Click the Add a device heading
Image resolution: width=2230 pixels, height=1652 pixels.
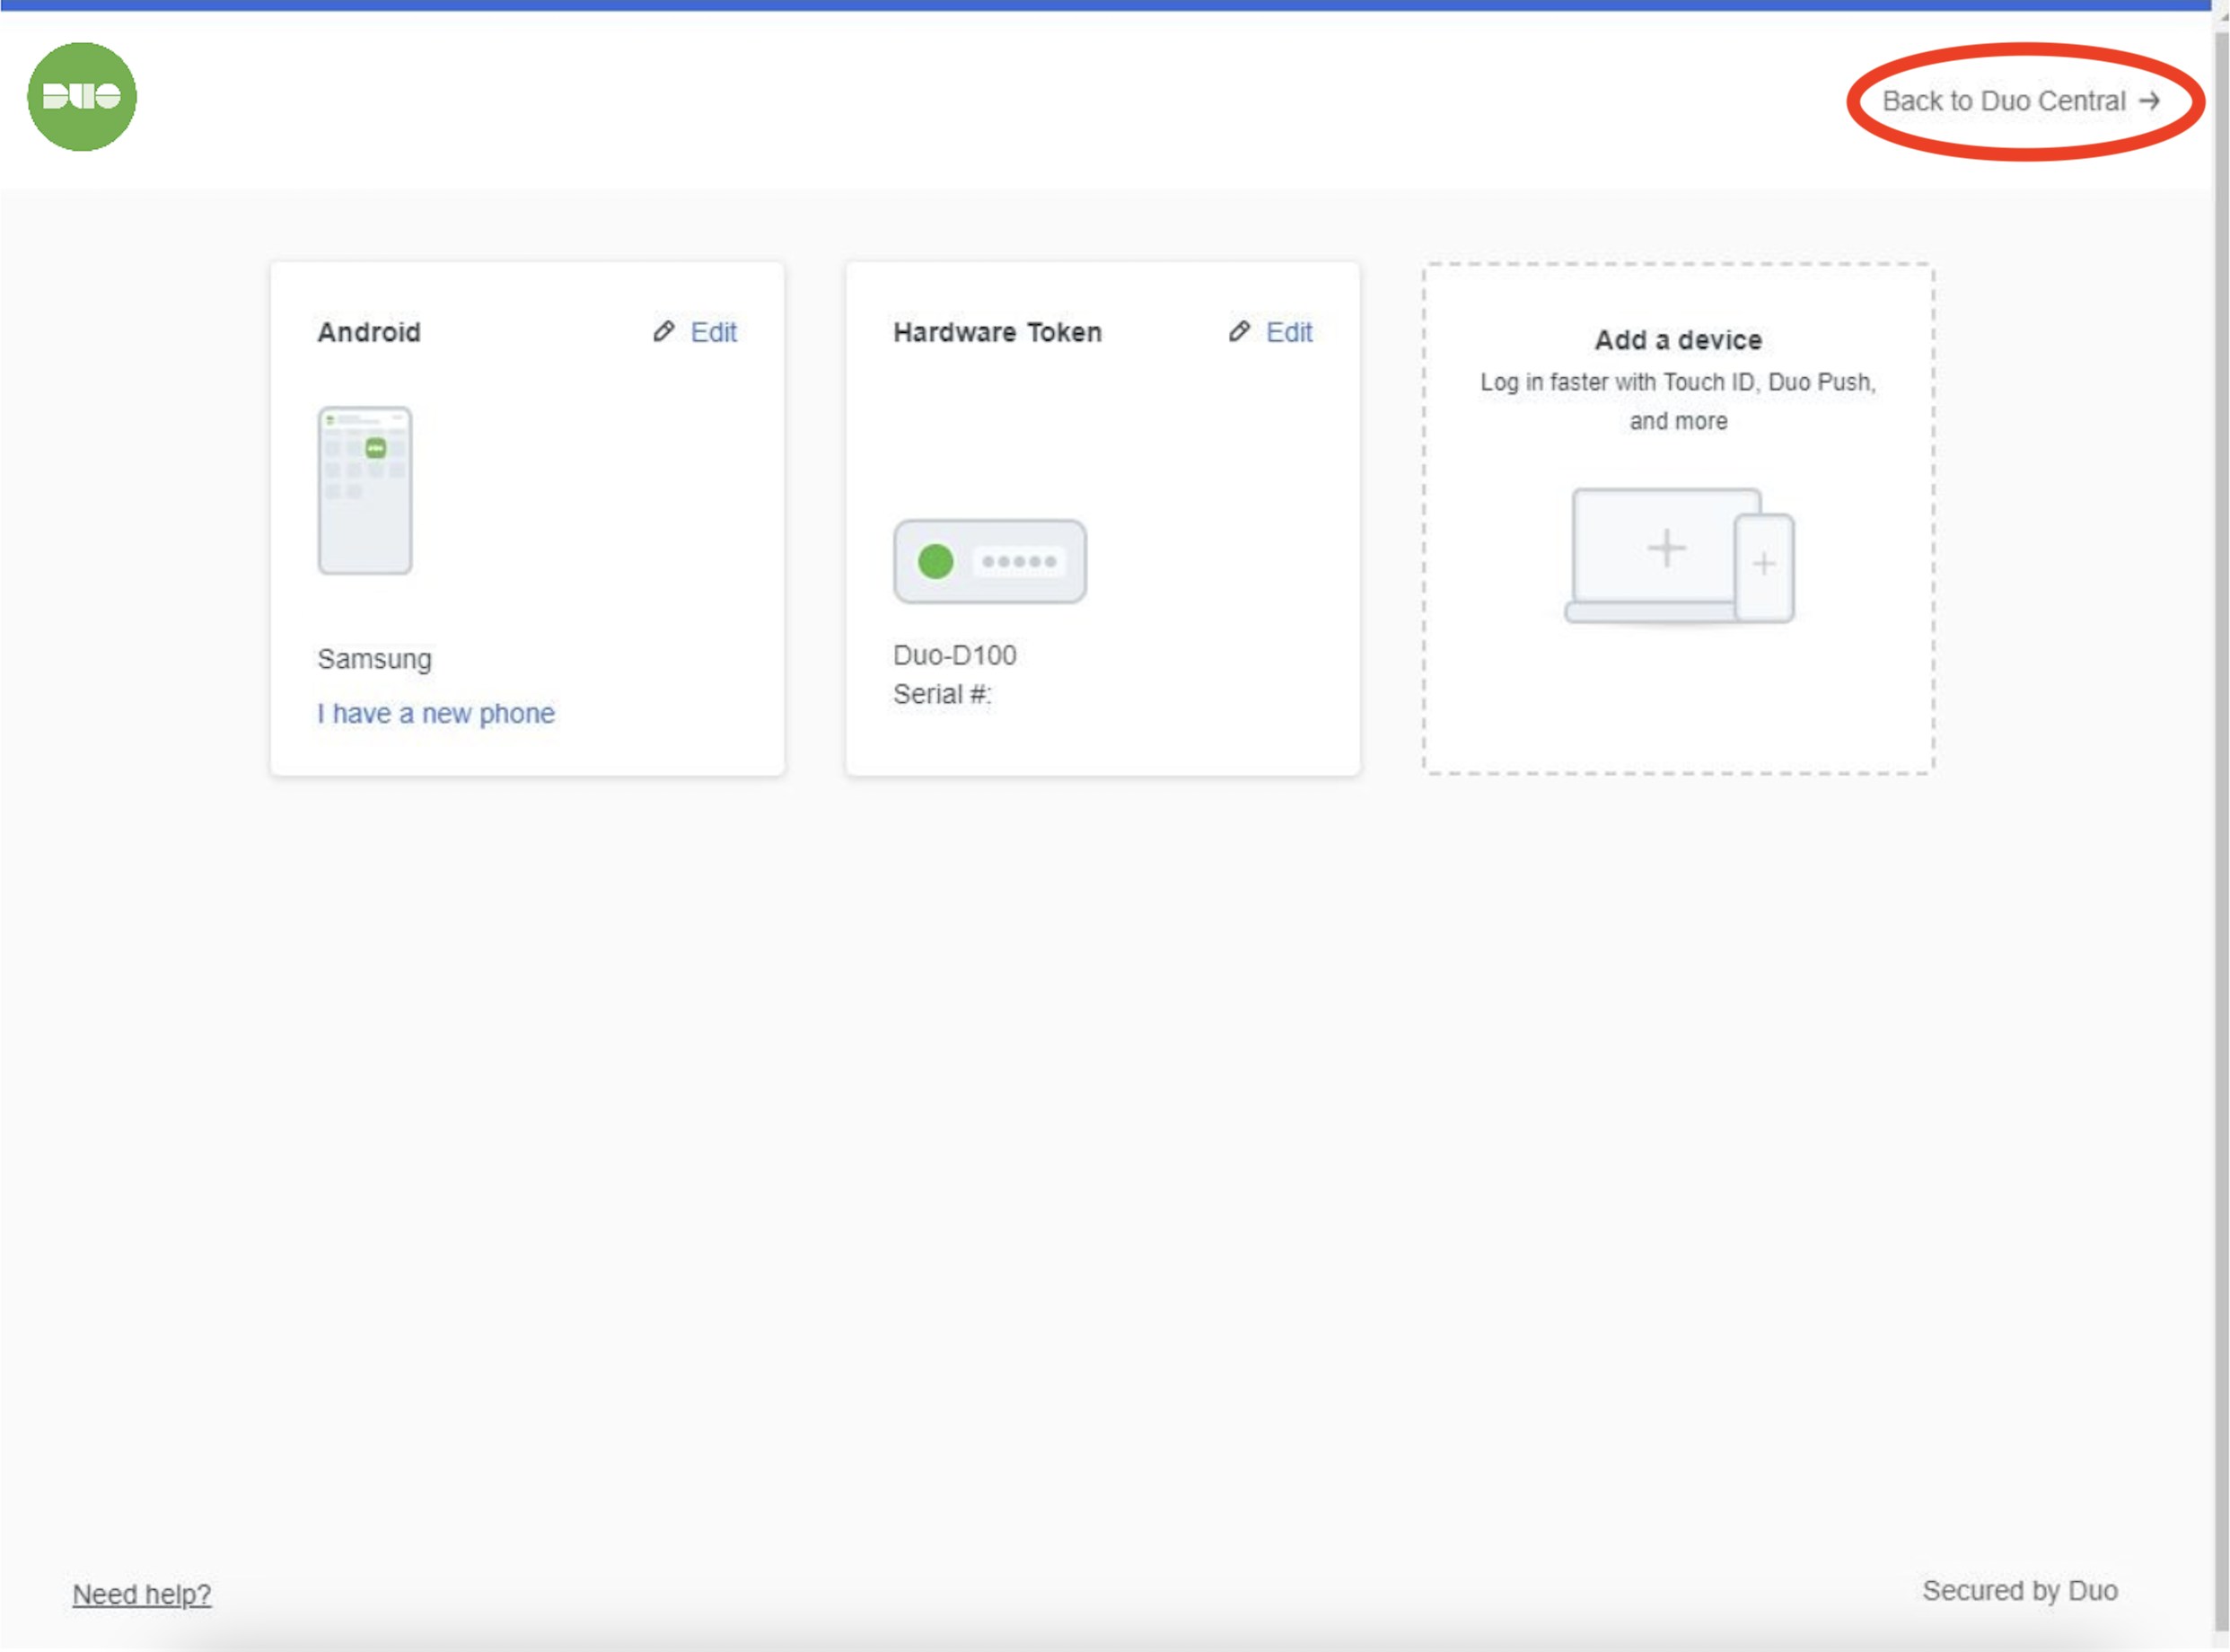point(1678,340)
